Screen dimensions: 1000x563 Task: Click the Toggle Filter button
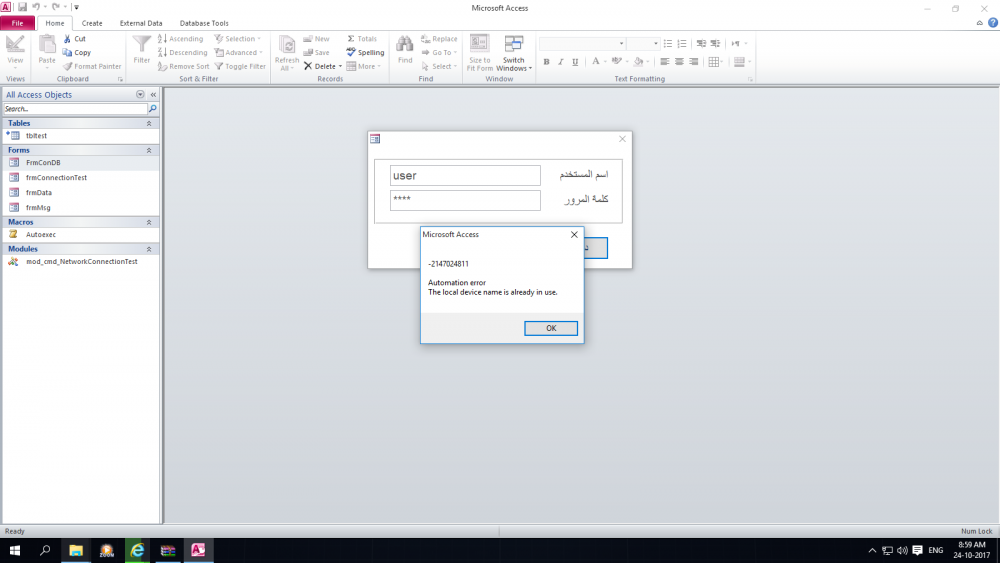pos(240,66)
